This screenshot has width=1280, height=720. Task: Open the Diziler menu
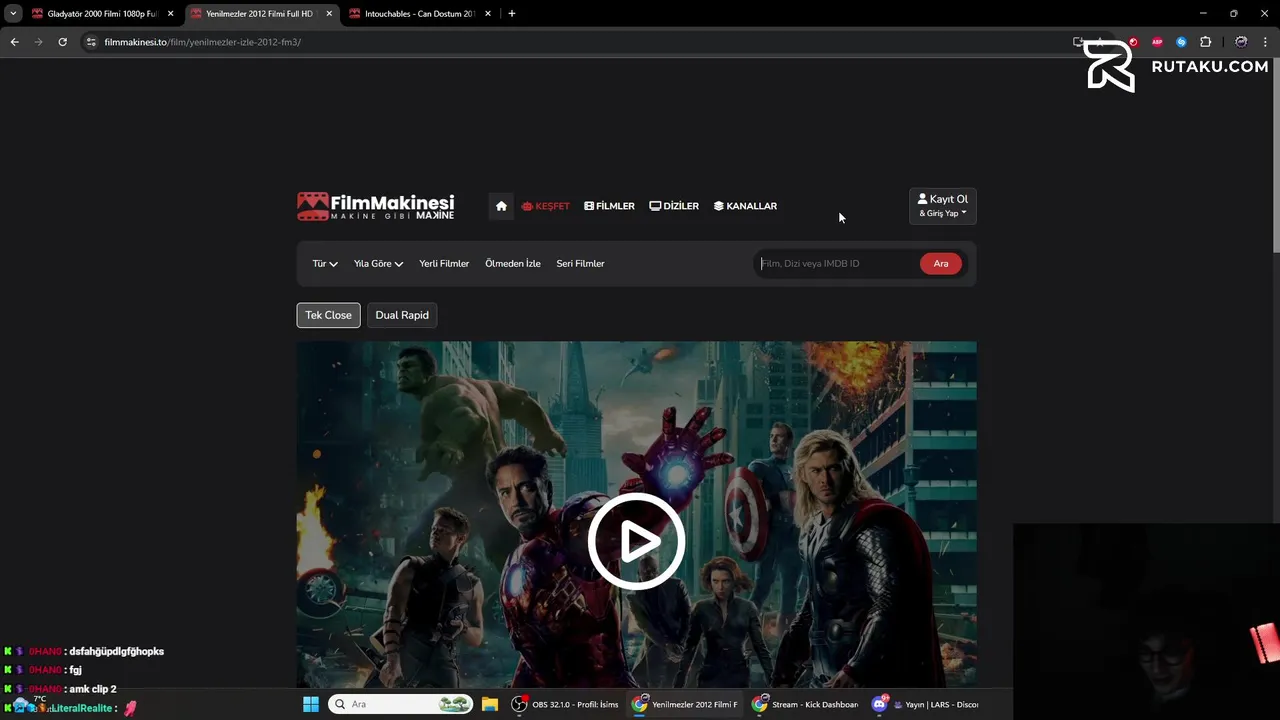click(674, 206)
